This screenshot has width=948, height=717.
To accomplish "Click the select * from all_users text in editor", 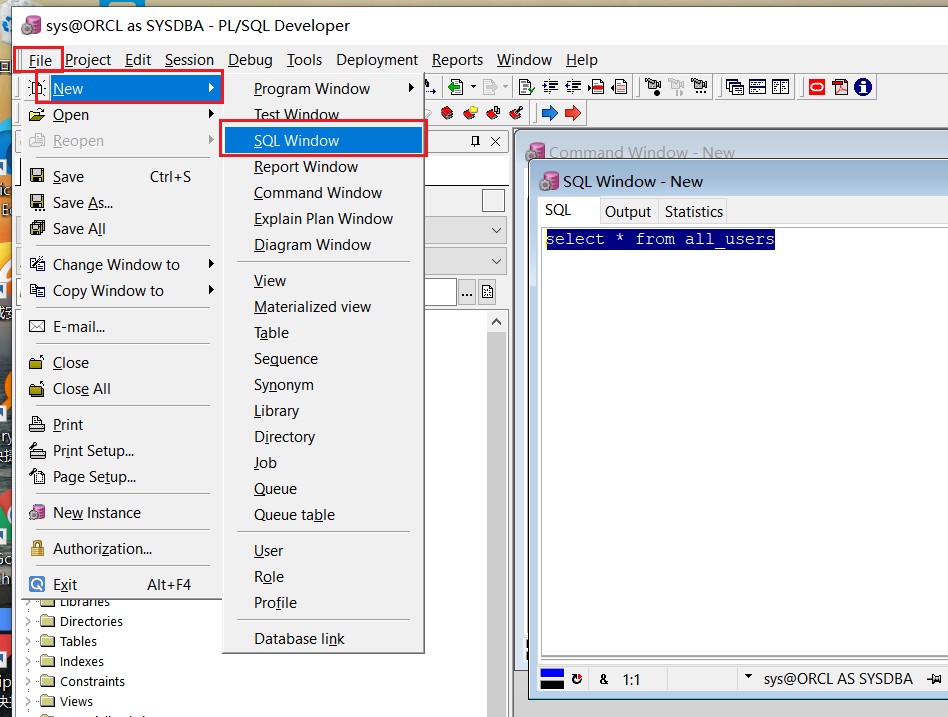I will pos(660,239).
